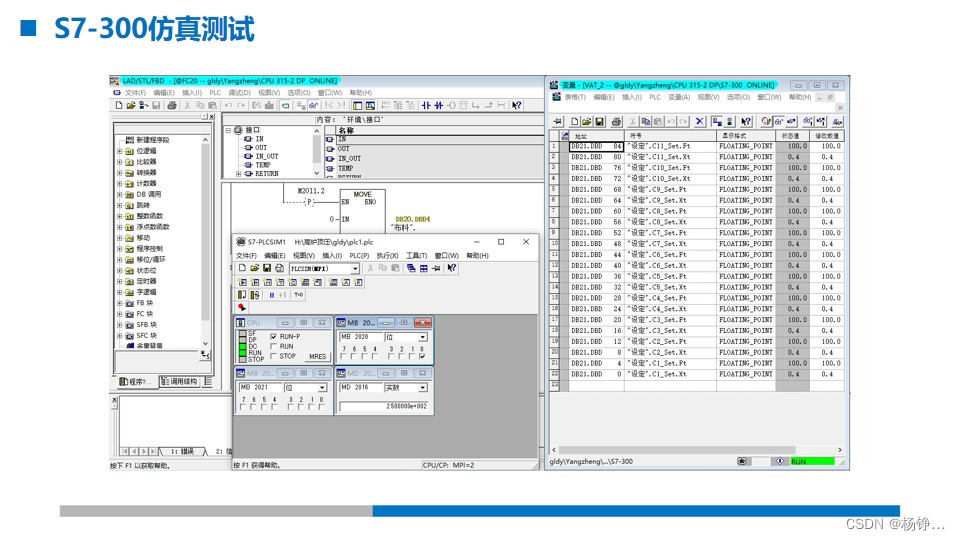
Task: Toggle bit 7 checkbox of MB 2021
Action: click(x=243, y=407)
